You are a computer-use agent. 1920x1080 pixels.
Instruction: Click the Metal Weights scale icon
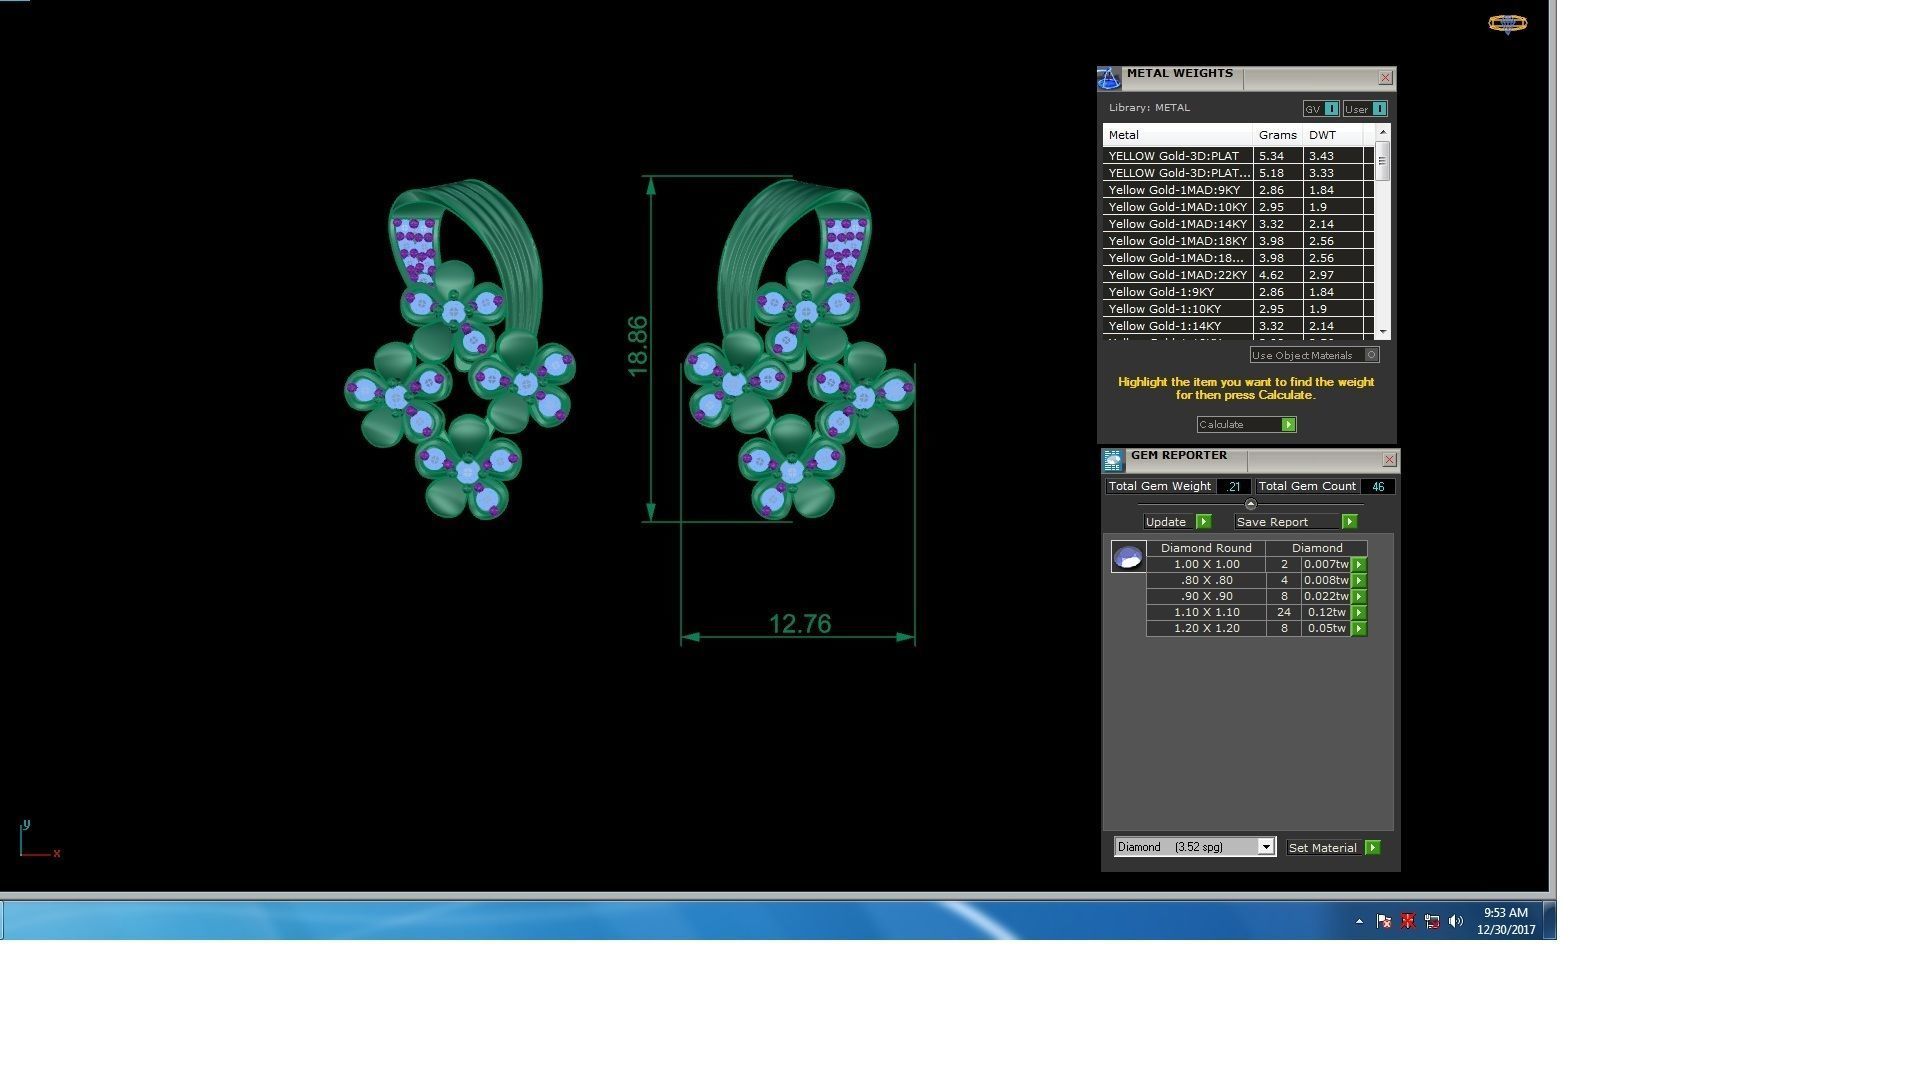pos(1109,79)
